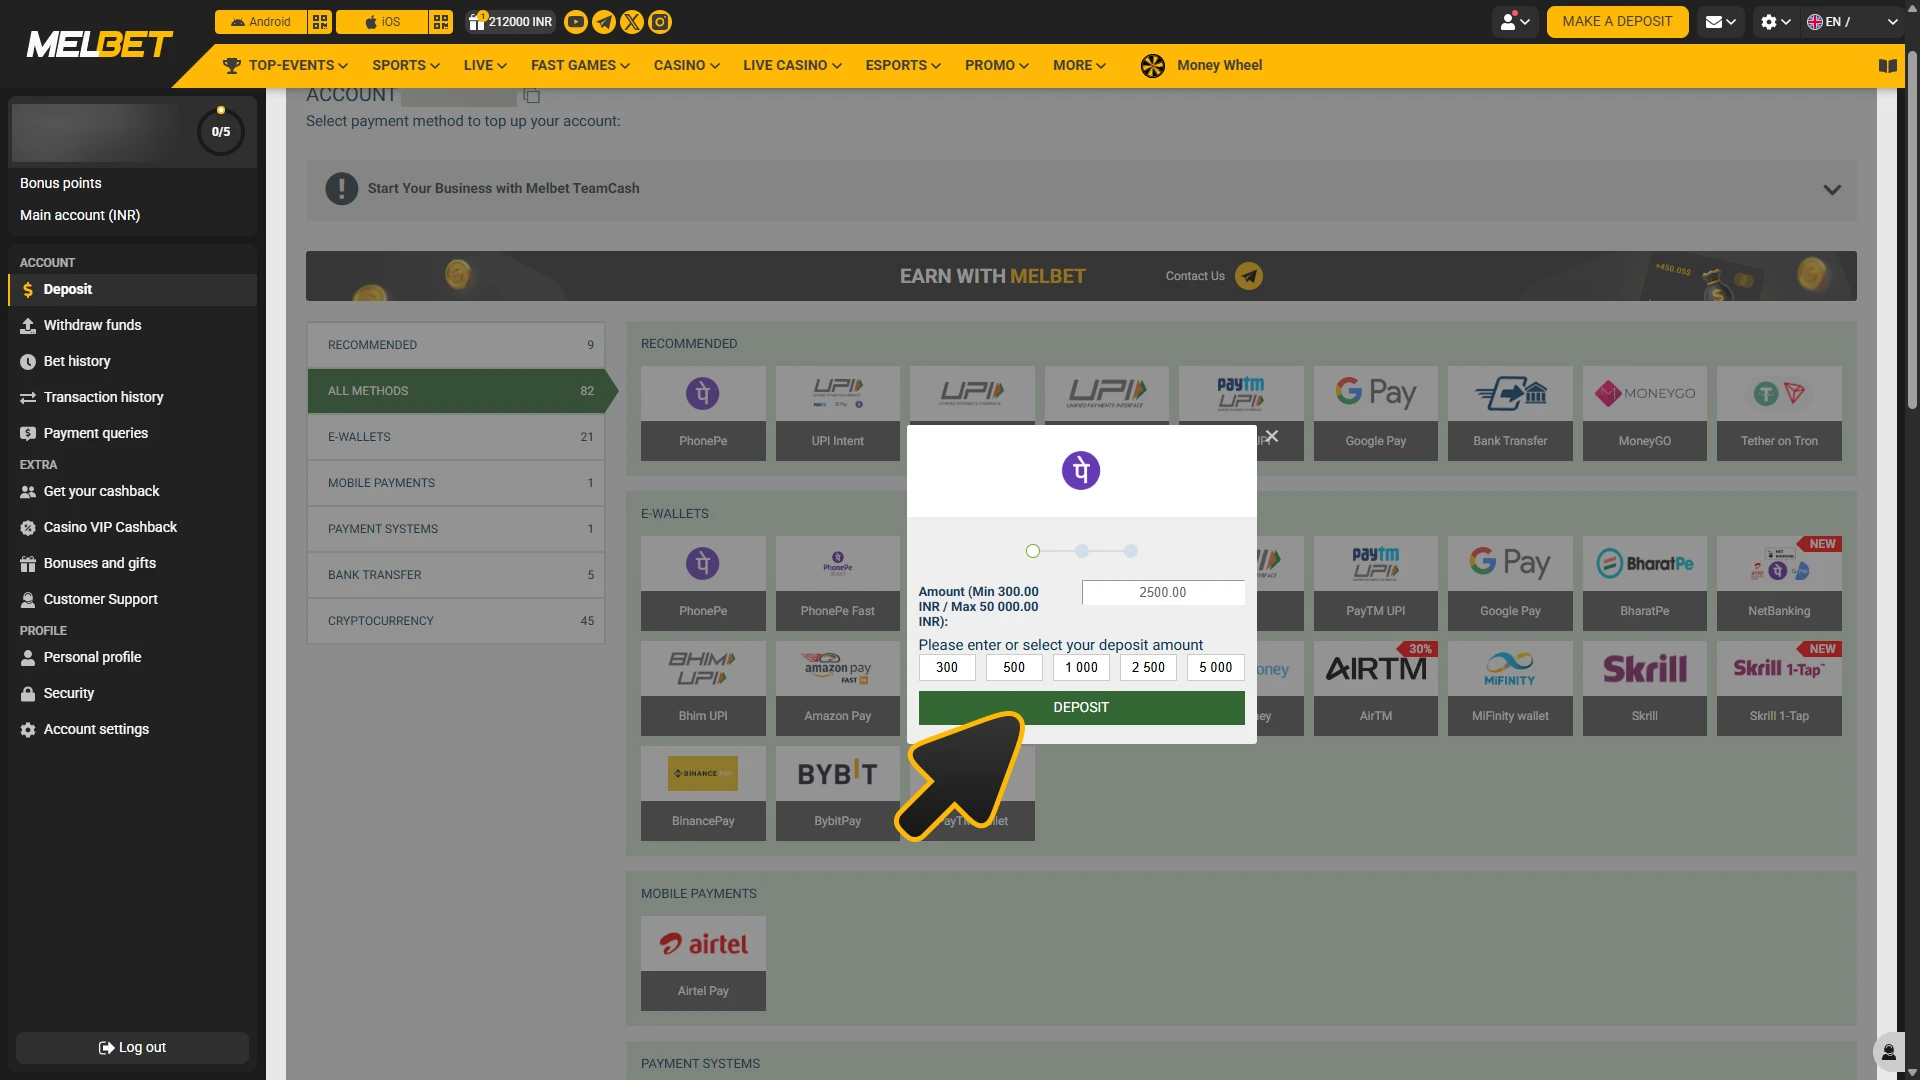Open the language selector EN dropdown

pos(1852,22)
